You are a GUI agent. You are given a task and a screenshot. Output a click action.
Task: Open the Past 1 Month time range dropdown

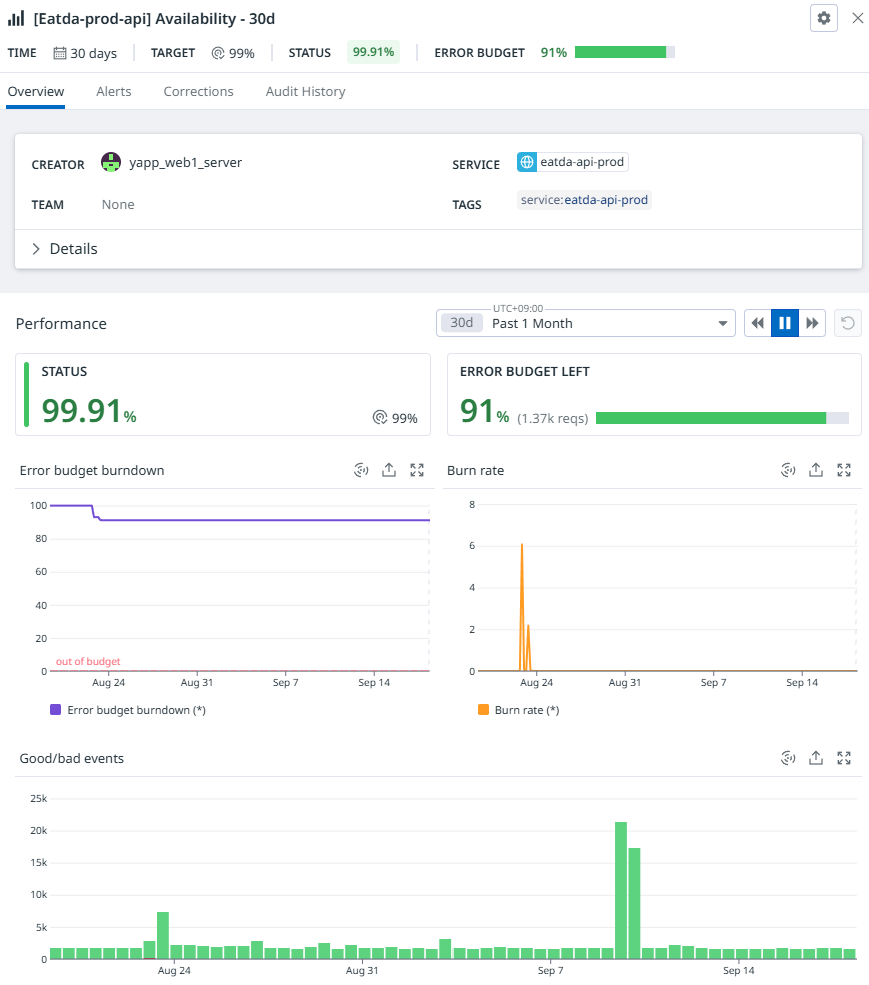coord(586,324)
